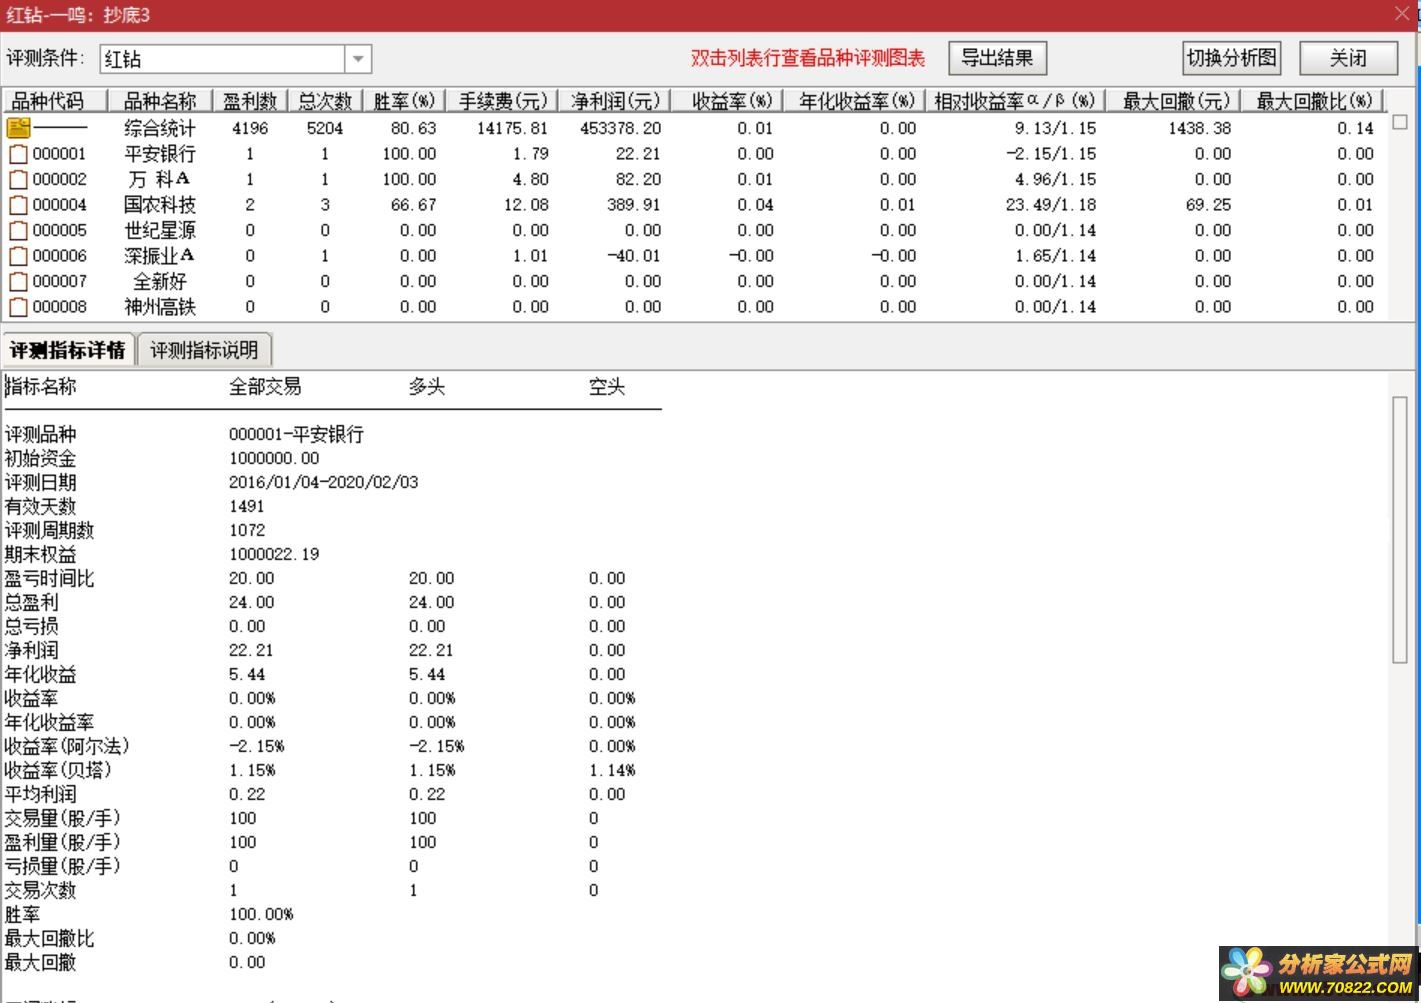The height and width of the screenshot is (1003, 1421).
Task: Select the document icon for 全新好
Action: point(18,281)
